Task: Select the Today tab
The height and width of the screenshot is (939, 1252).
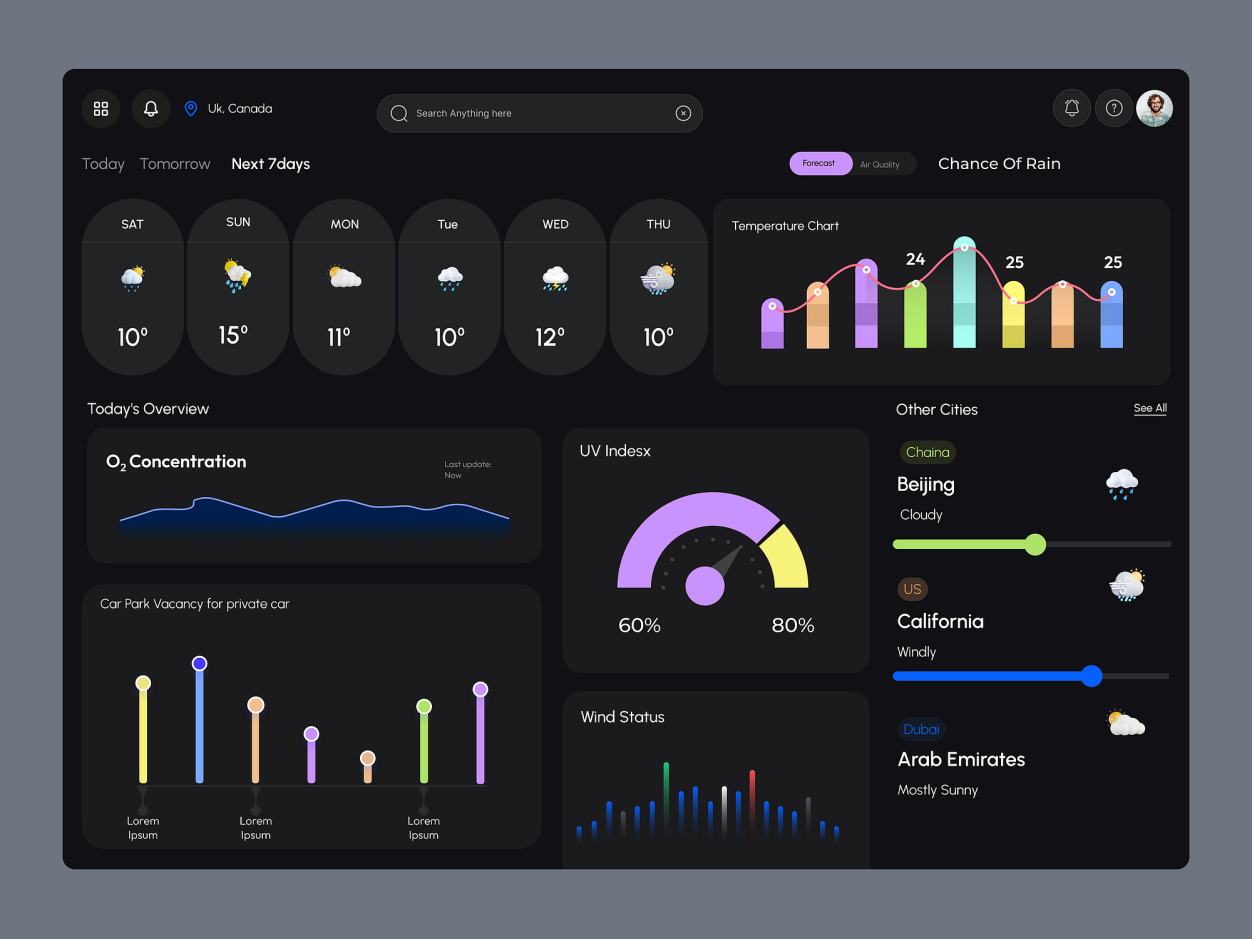Action: [103, 164]
